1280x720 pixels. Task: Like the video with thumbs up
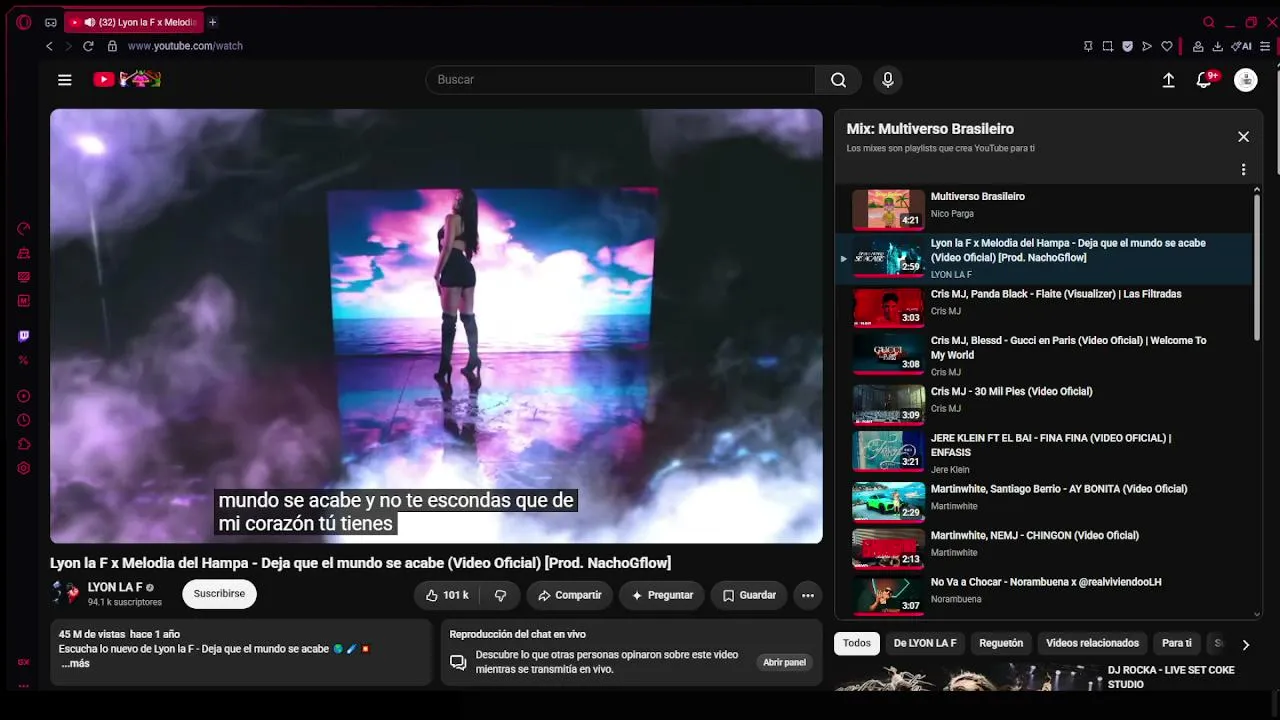pyautogui.click(x=447, y=595)
